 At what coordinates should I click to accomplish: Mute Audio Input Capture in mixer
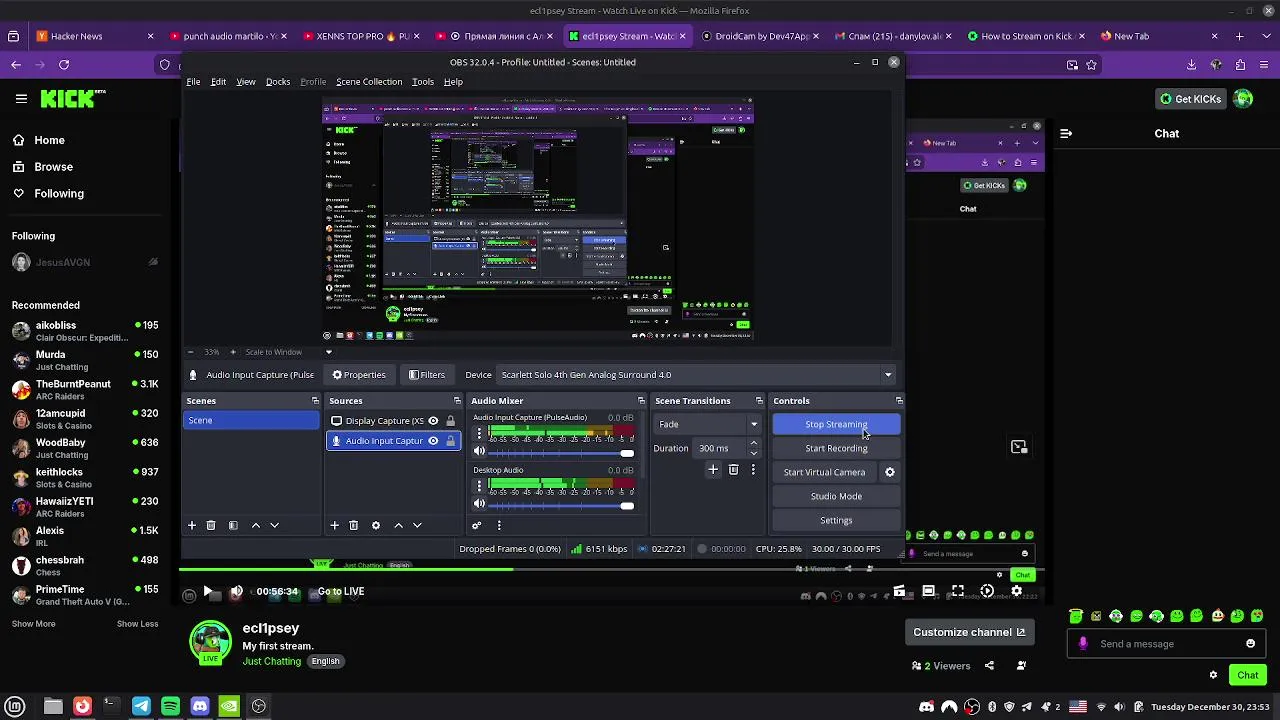(x=479, y=451)
